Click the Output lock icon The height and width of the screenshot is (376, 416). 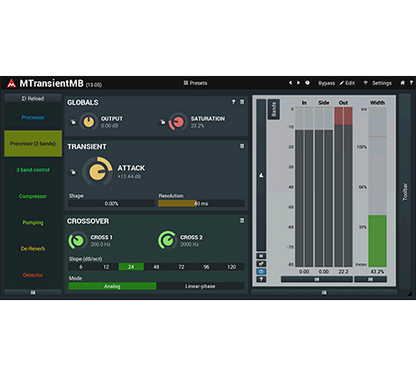coord(73,122)
